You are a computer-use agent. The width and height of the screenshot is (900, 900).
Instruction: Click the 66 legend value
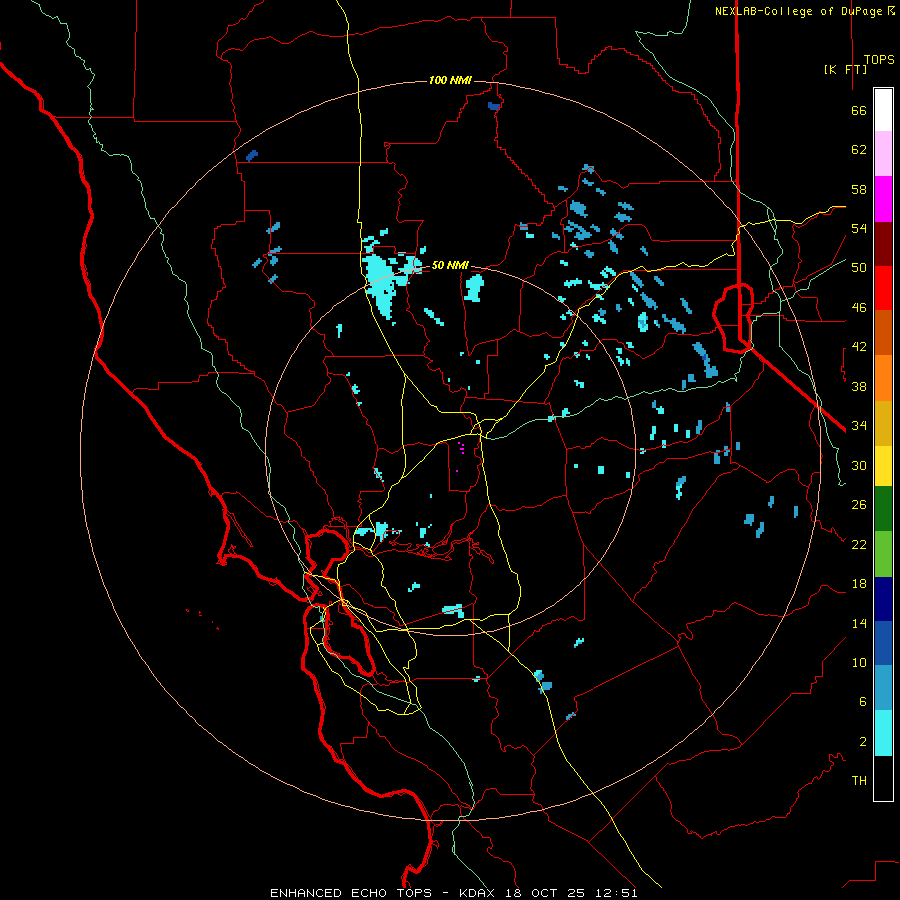(859, 110)
